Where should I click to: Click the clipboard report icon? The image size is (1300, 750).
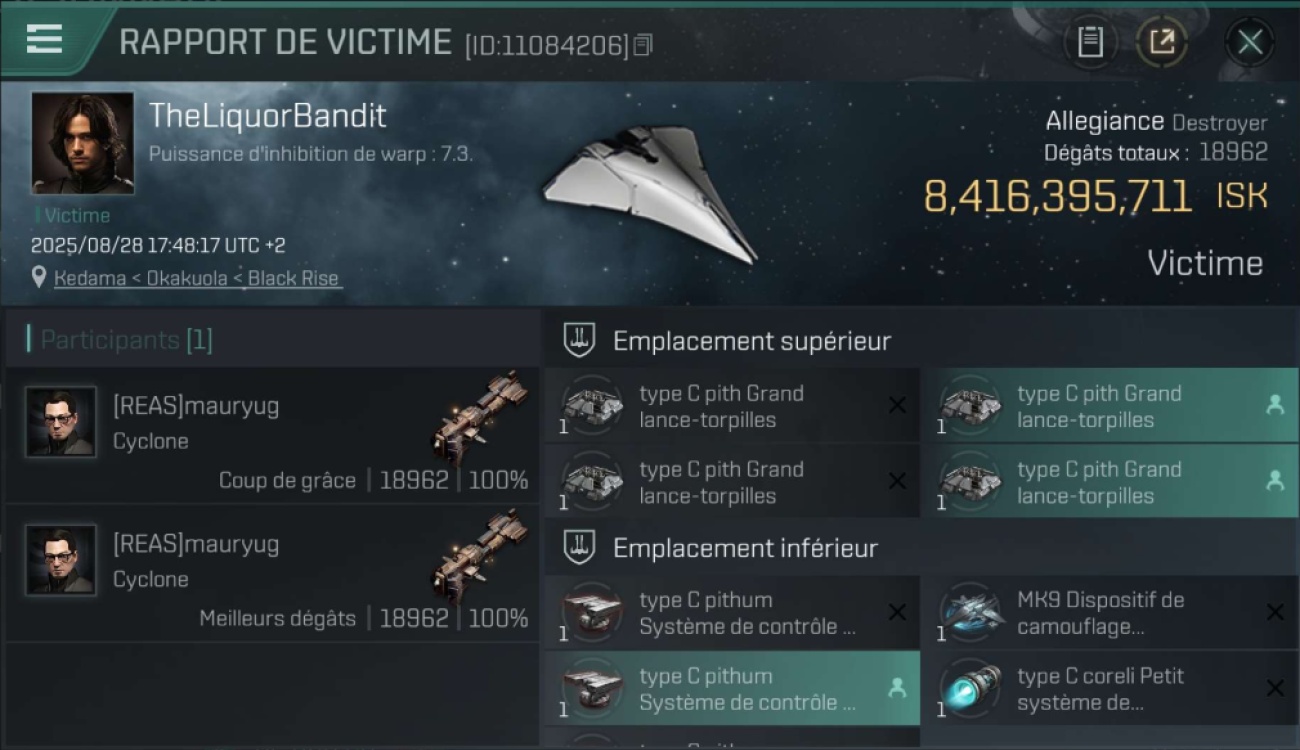[1090, 42]
